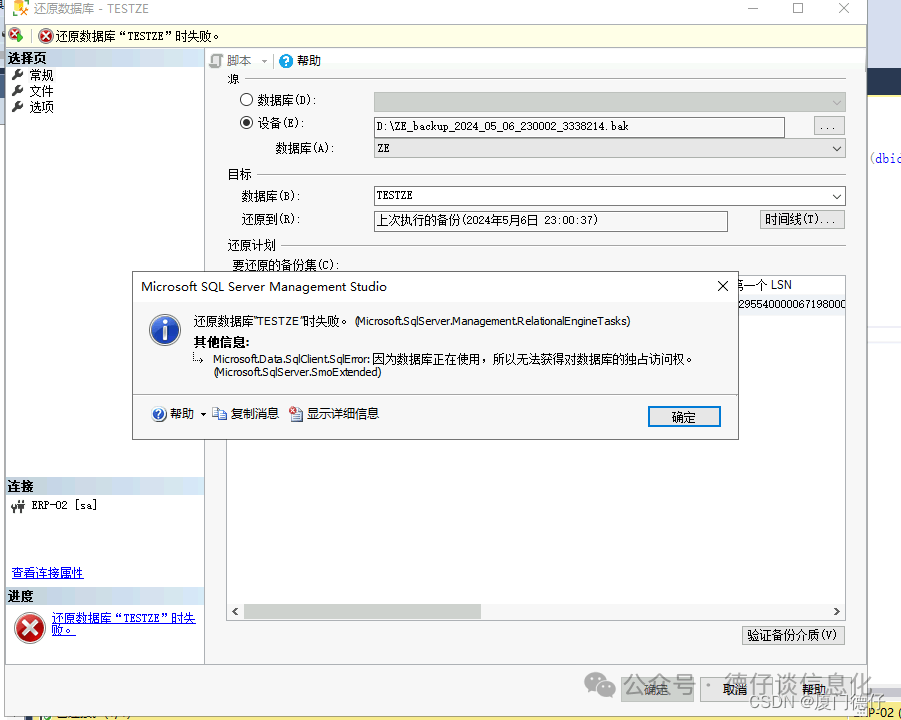Click the scroll left arrow of backup sets
Screen dimensions: 901x720
[x=235, y=611]
